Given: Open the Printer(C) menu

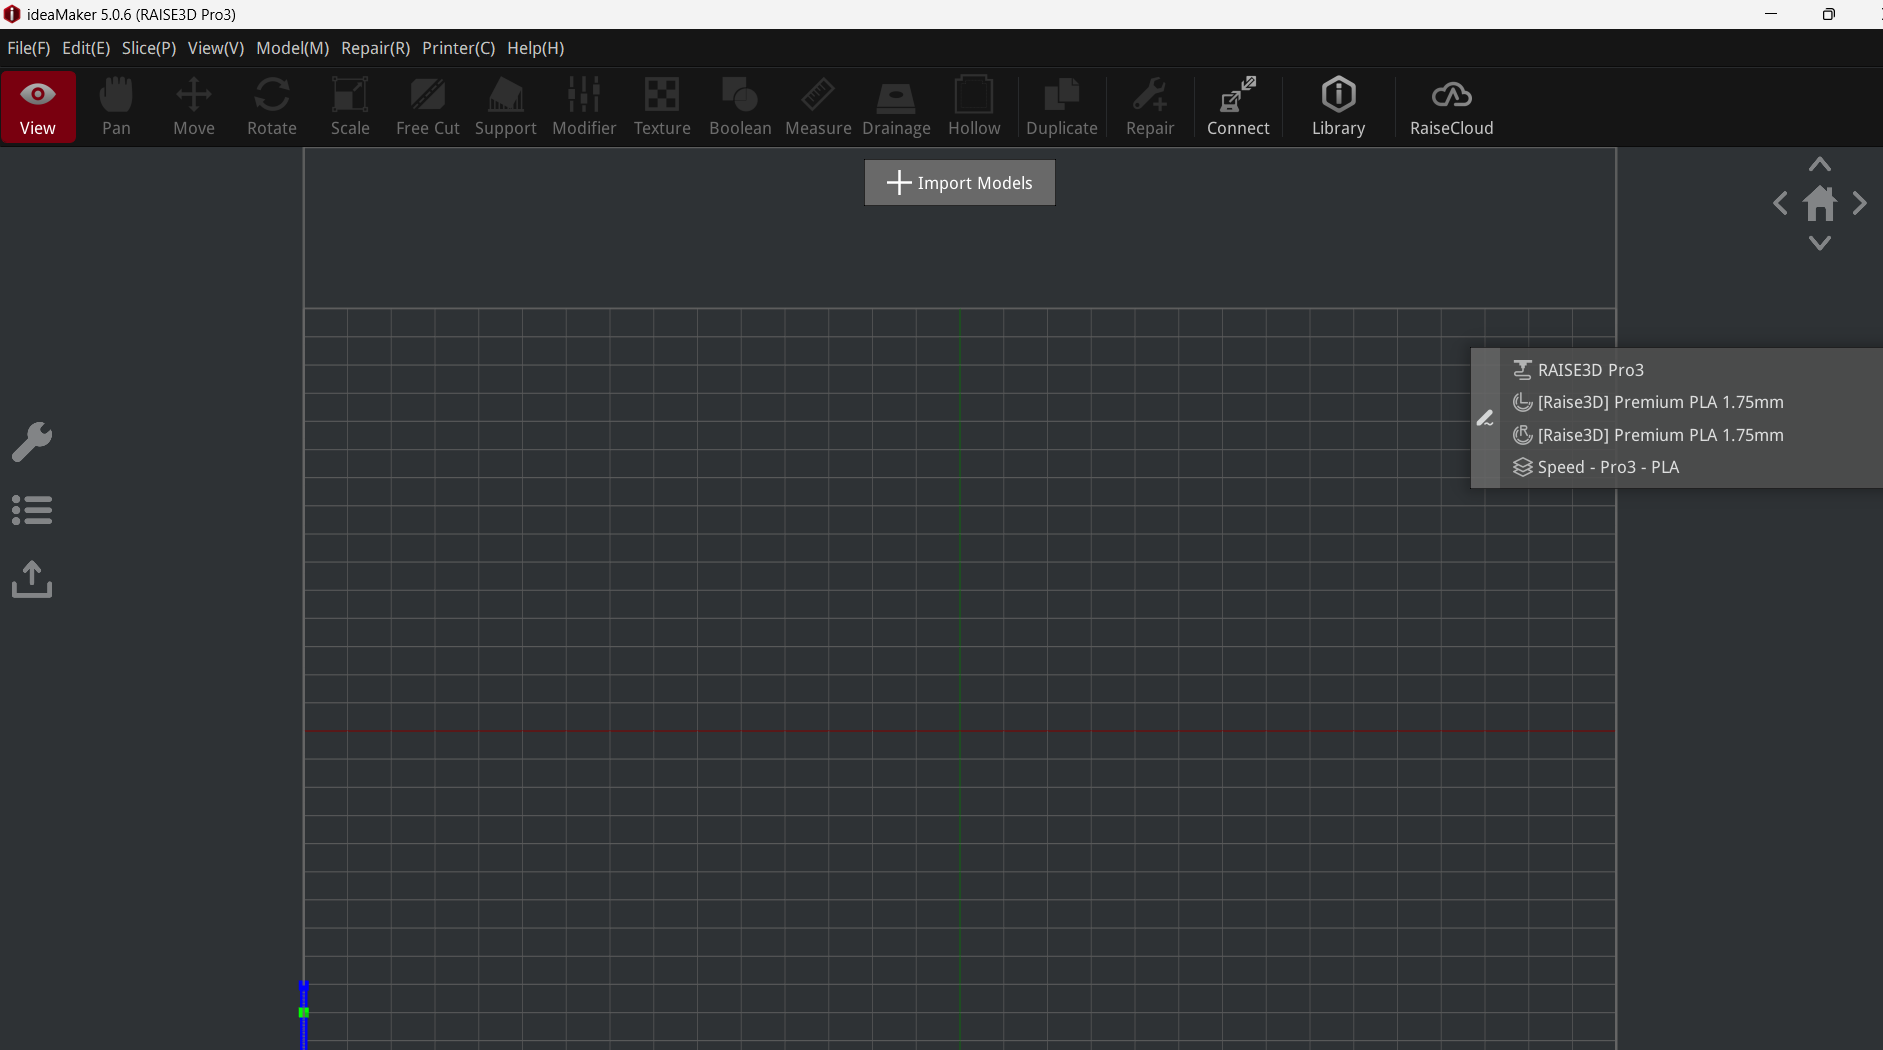Looking at the screenshot, I should pos(459,48).
